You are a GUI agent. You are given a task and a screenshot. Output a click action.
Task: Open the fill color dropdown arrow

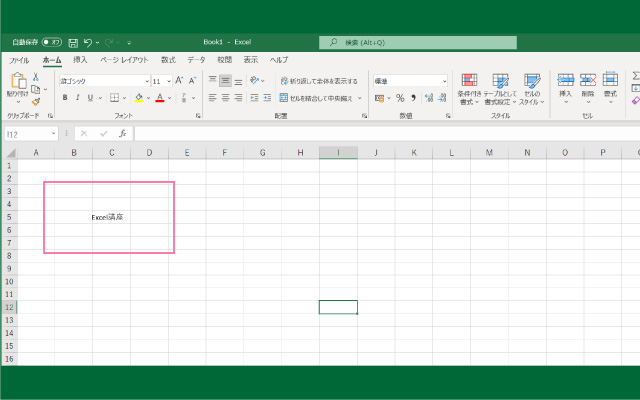[x=149, y=98]
